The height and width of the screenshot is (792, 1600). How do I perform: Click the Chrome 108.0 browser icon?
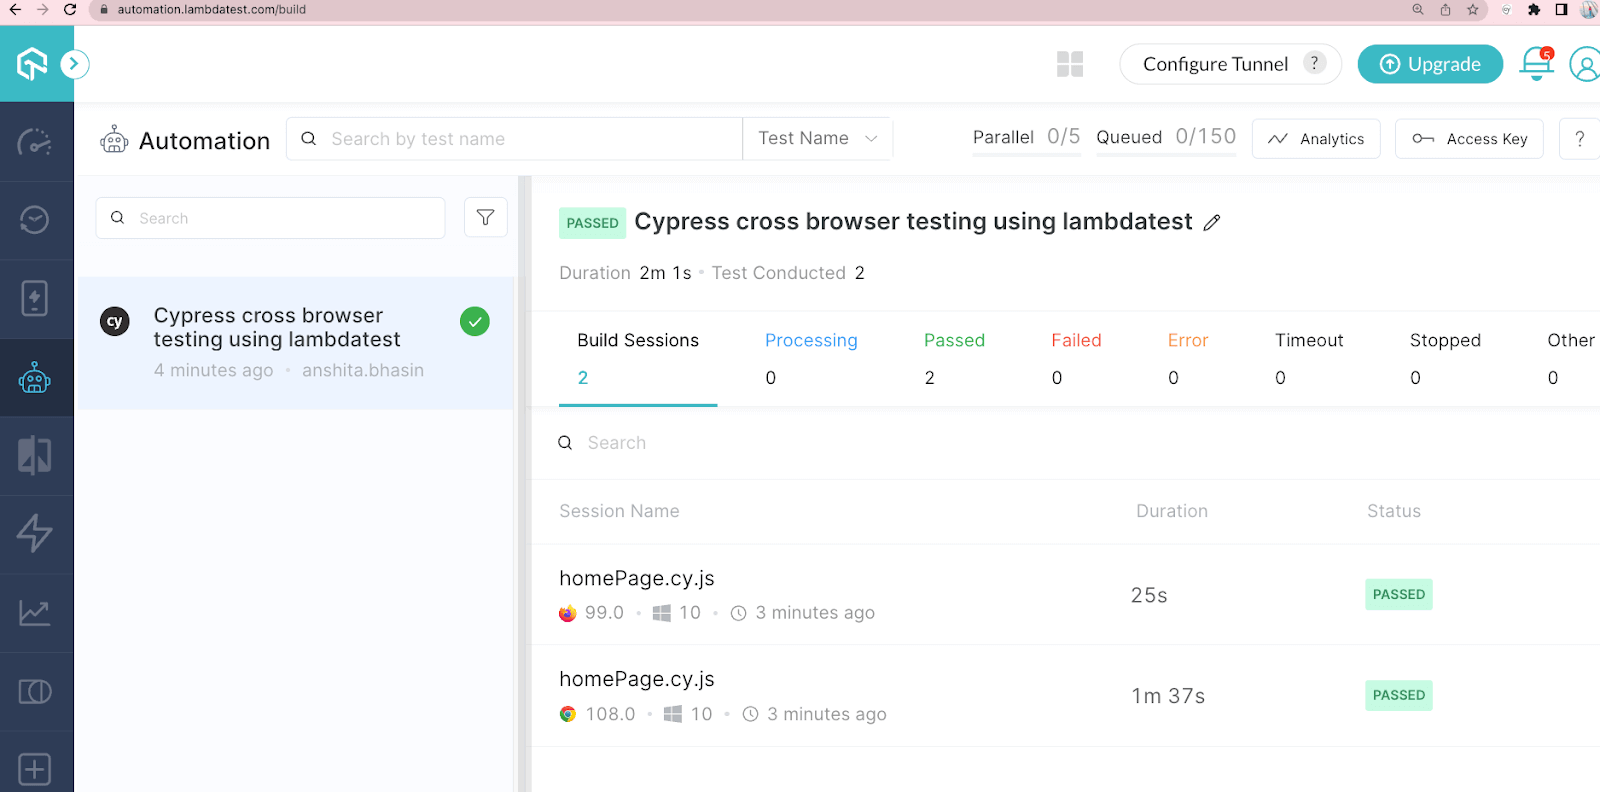pyautogui.click(x=568, y=714)
